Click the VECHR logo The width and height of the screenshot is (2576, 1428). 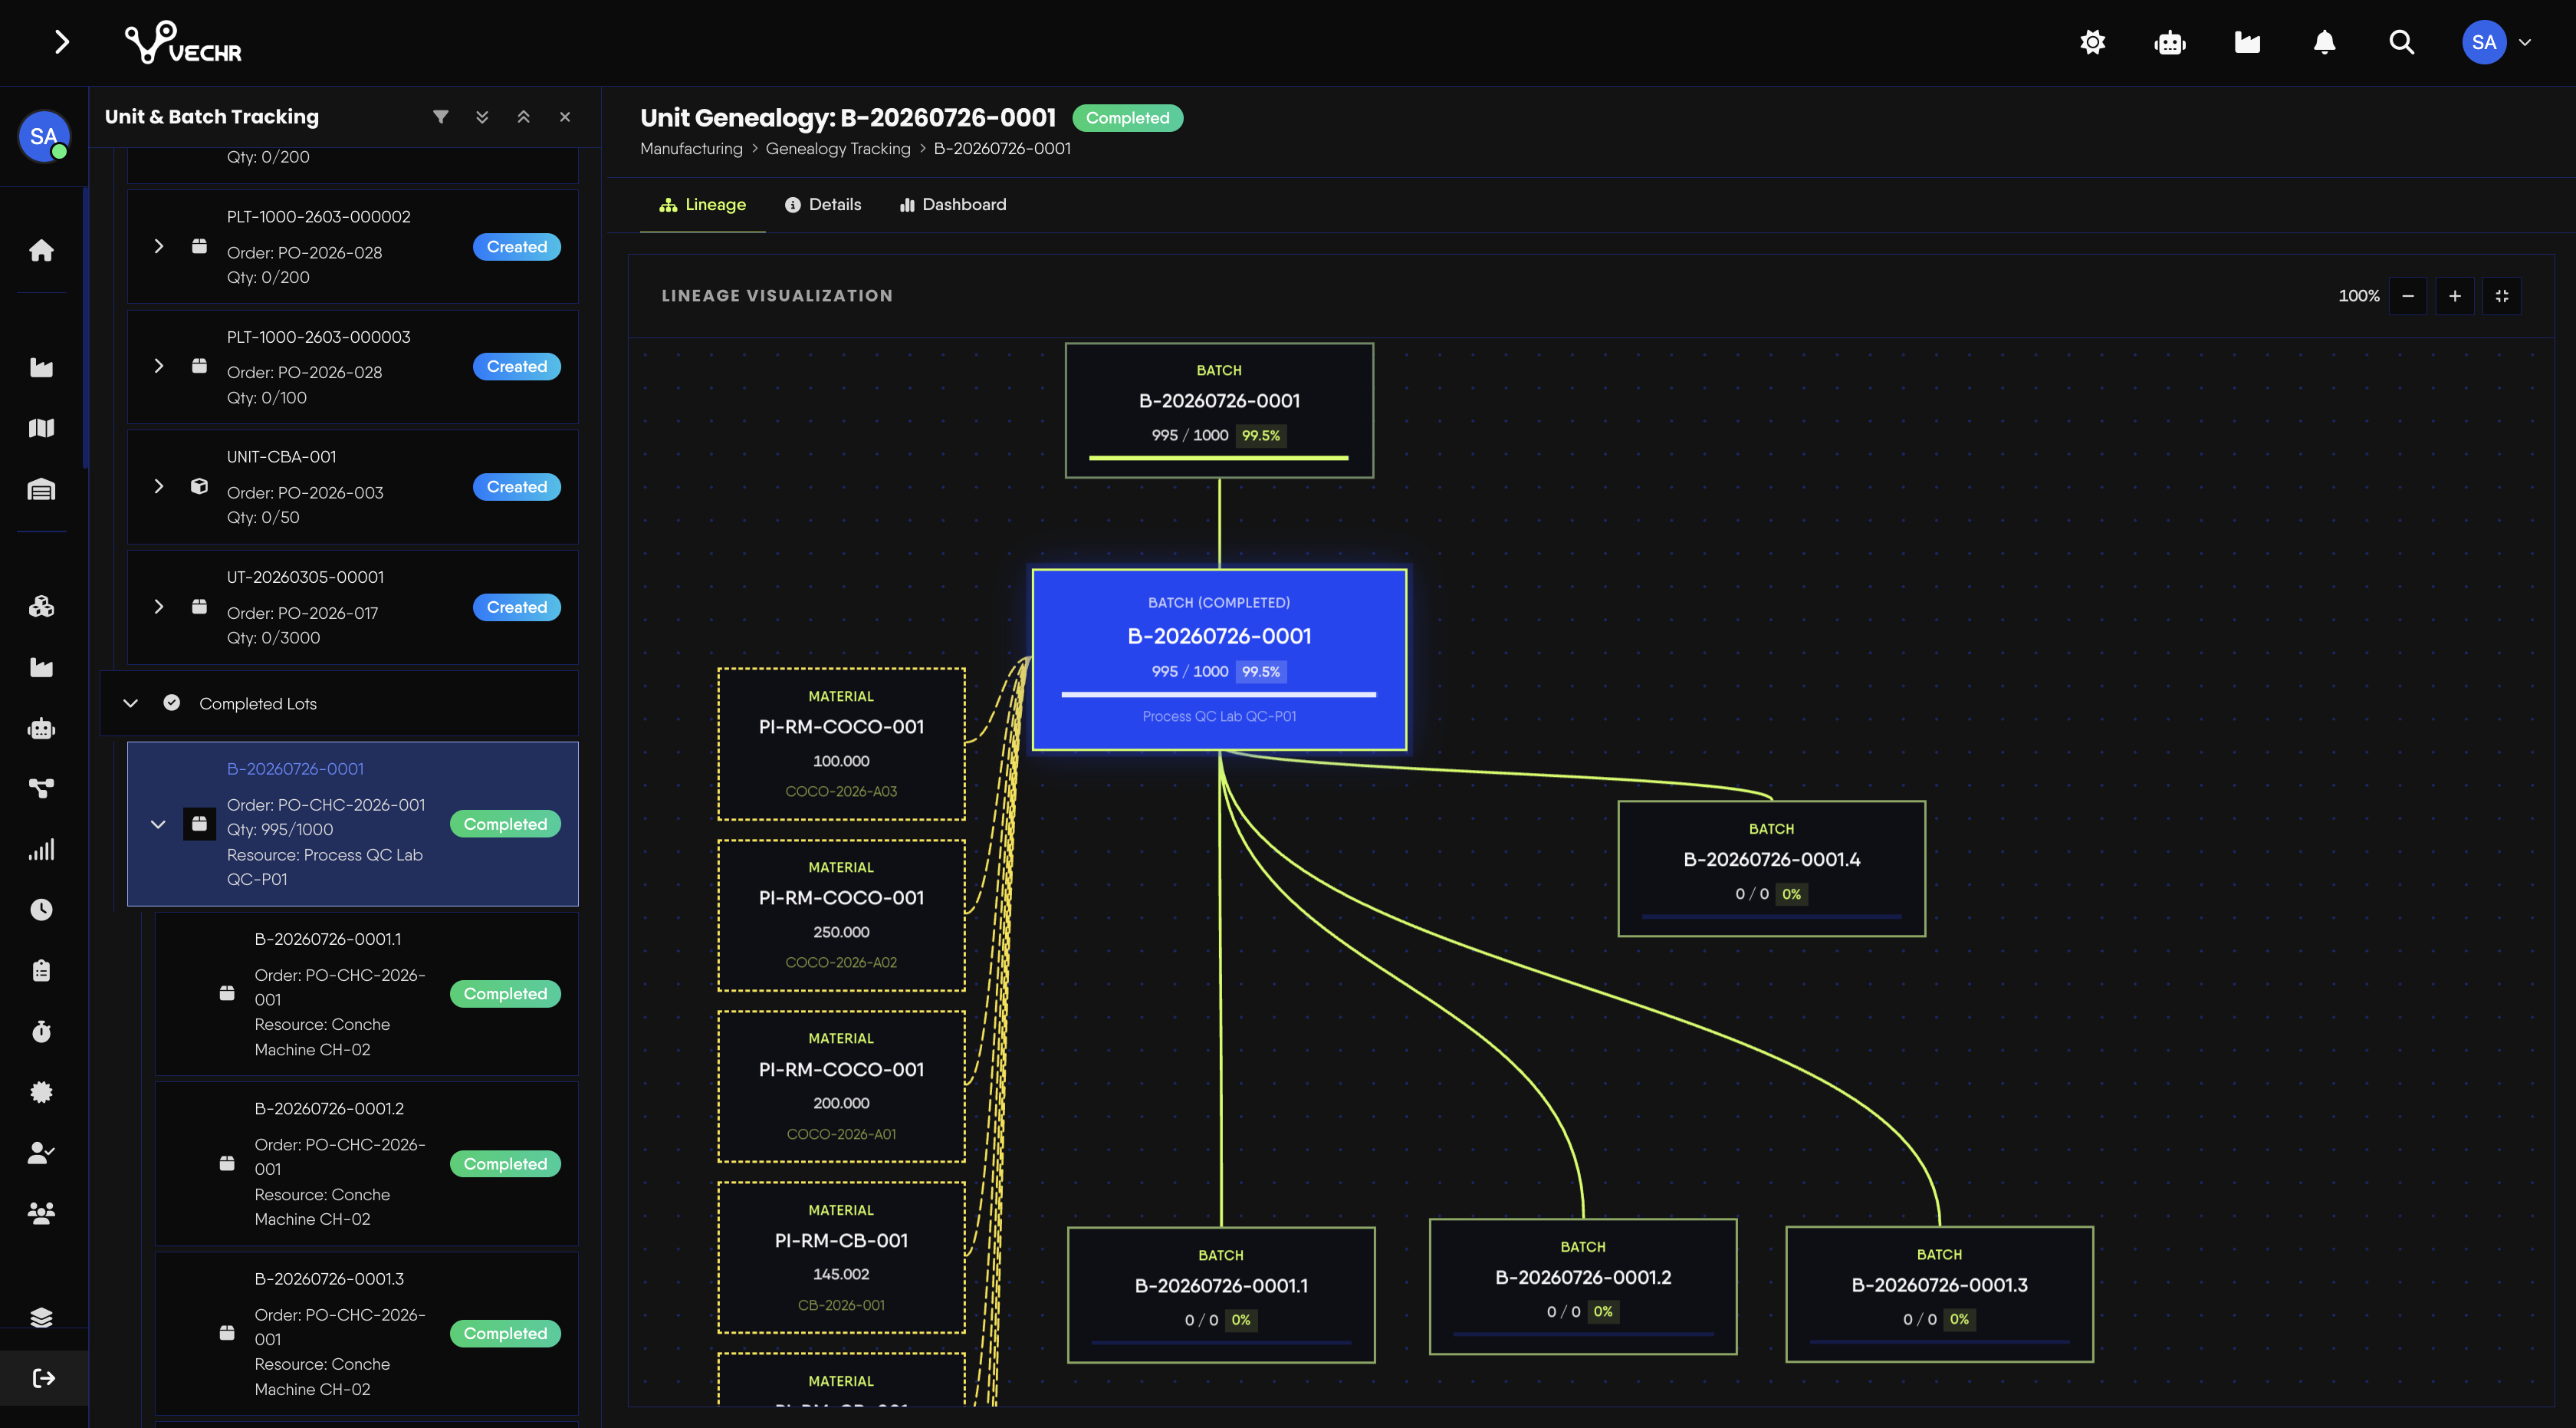(x=183, y=42)
